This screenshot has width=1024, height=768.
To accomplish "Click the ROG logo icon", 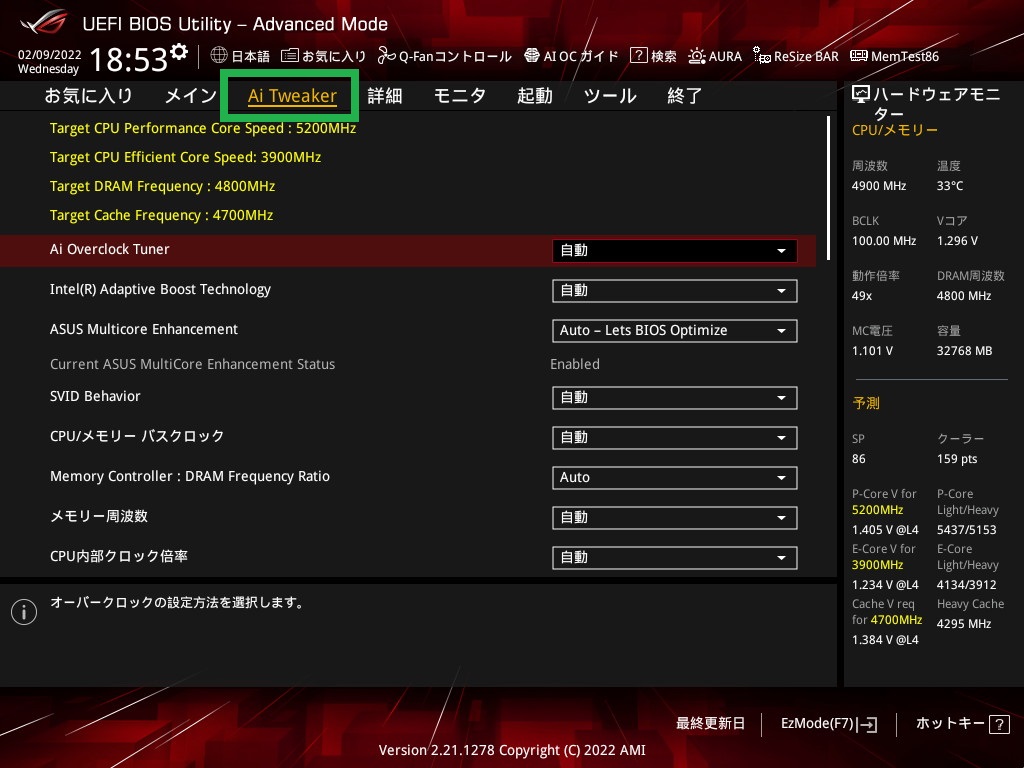I will pyautogui.click(x=44, y=22).
